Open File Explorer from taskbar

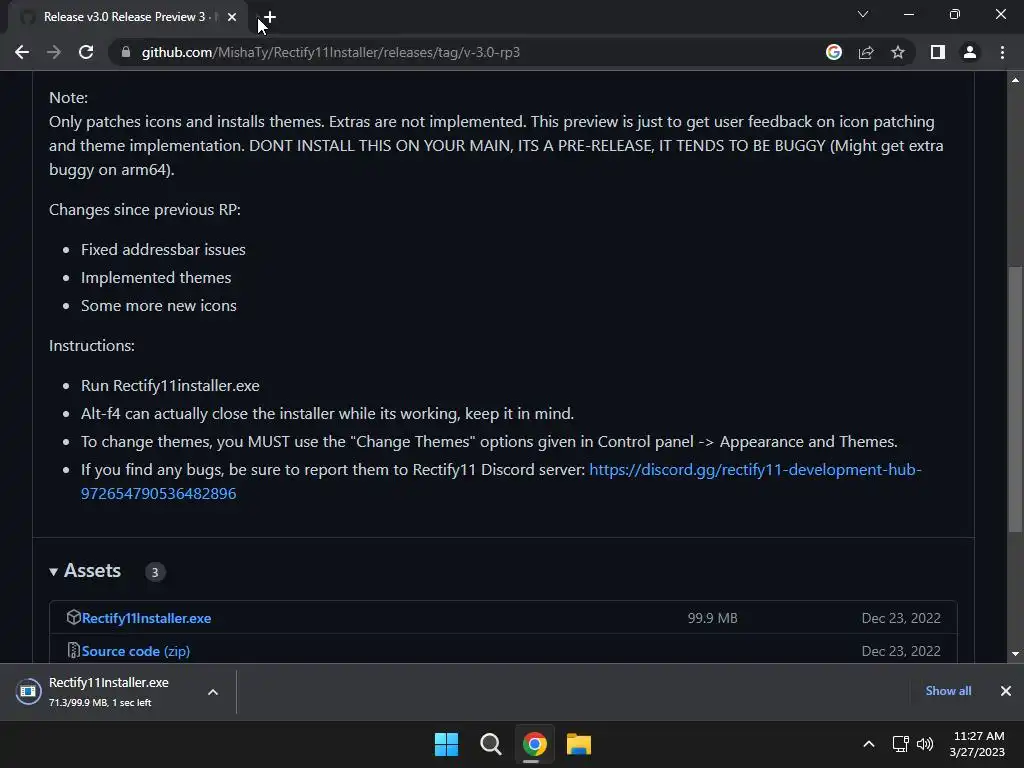pos(579,744)
